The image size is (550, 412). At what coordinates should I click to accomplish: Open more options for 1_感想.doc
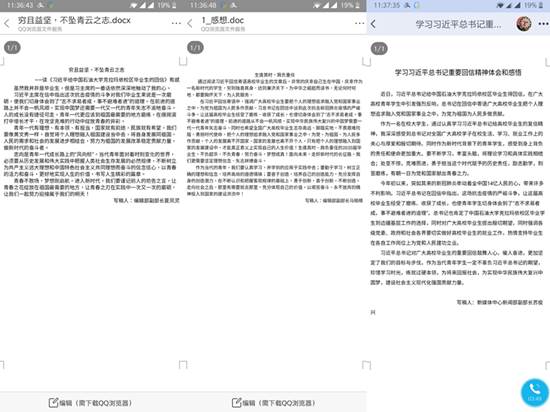pos(360,23)
